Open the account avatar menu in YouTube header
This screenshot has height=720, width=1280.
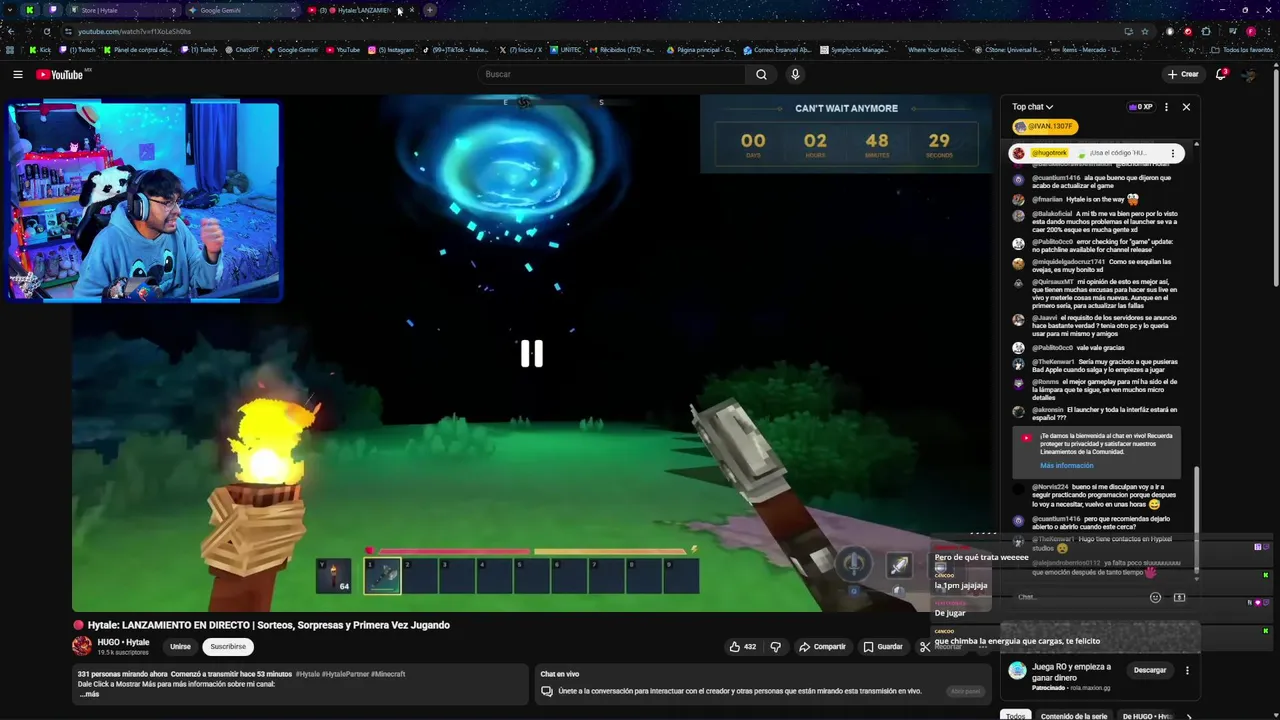click(x=1248, y=74)
